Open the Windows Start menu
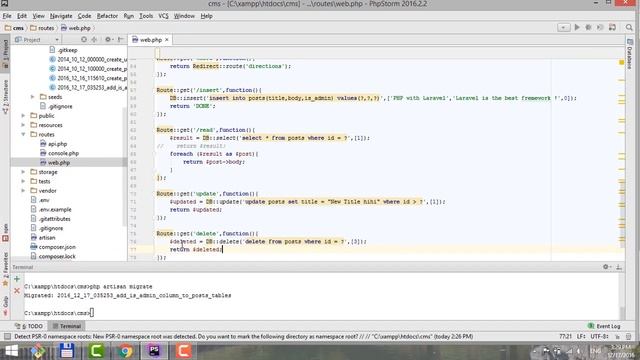This screenshot has width=640, height=360. [11, 351]
